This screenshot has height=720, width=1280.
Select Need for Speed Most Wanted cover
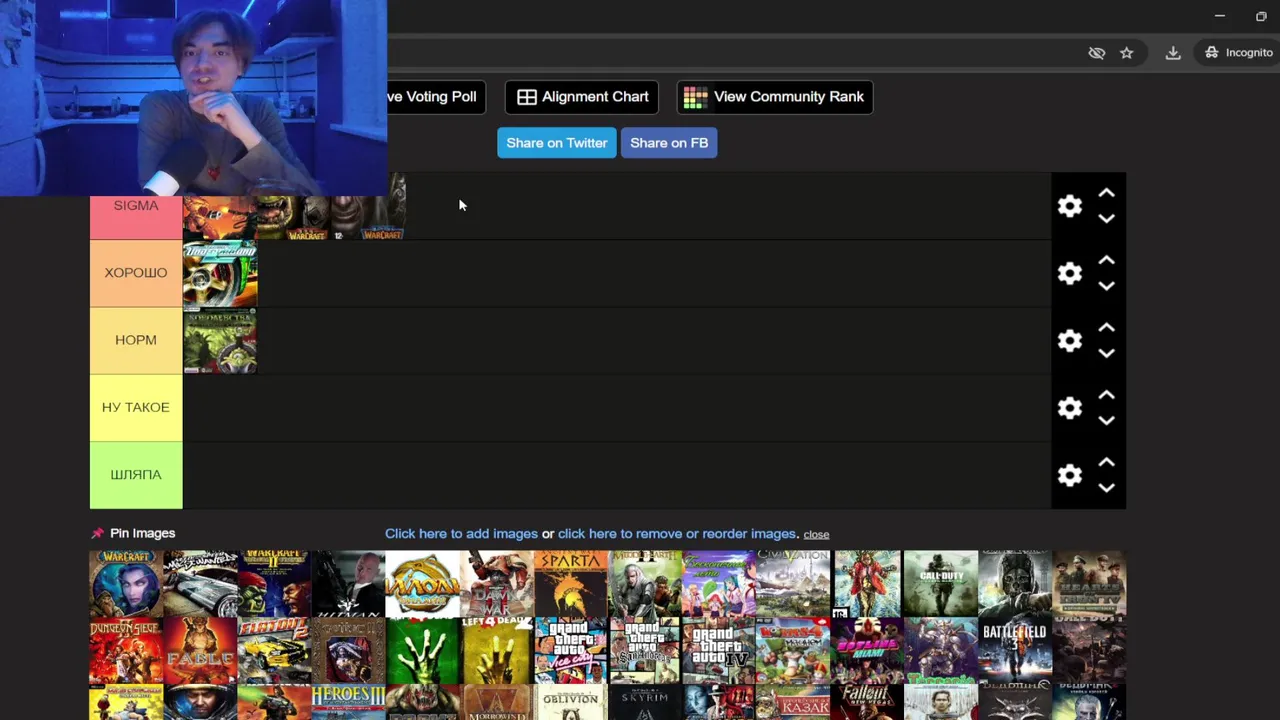click(200, 583)
